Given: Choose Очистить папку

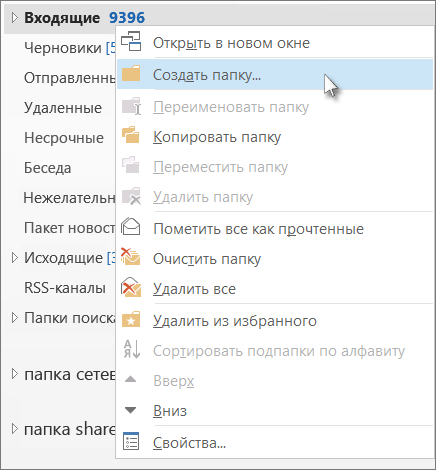Looking at the screenshot, I should [275, 259].
